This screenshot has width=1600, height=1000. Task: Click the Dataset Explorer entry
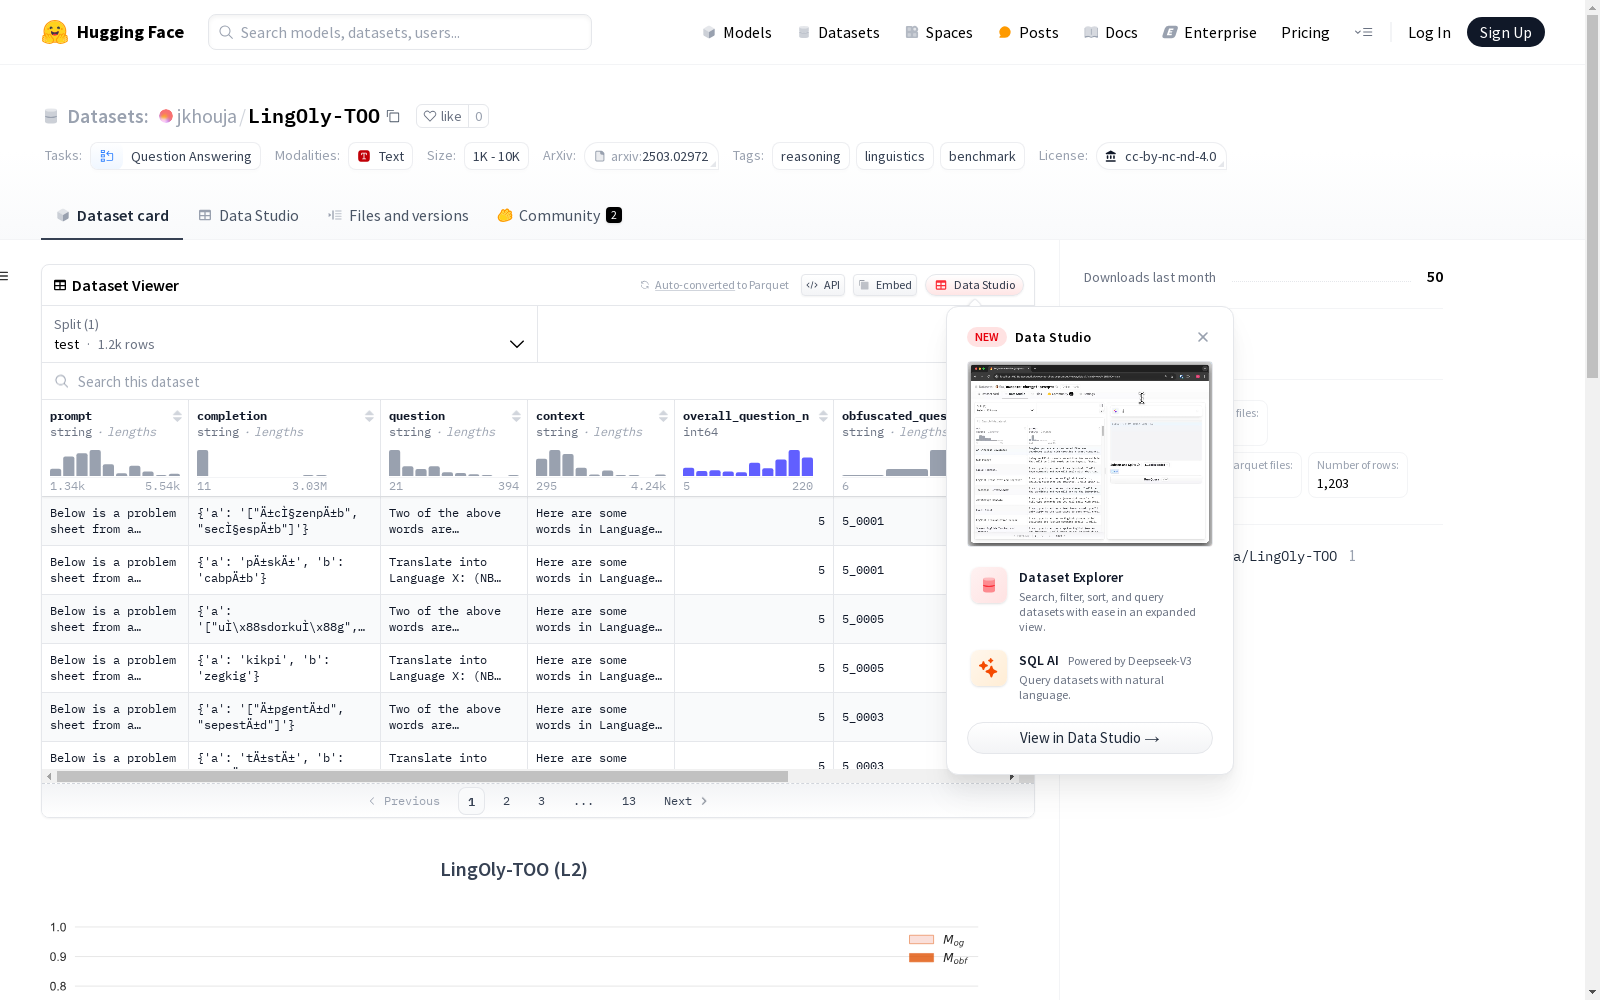click(1090, 600)
